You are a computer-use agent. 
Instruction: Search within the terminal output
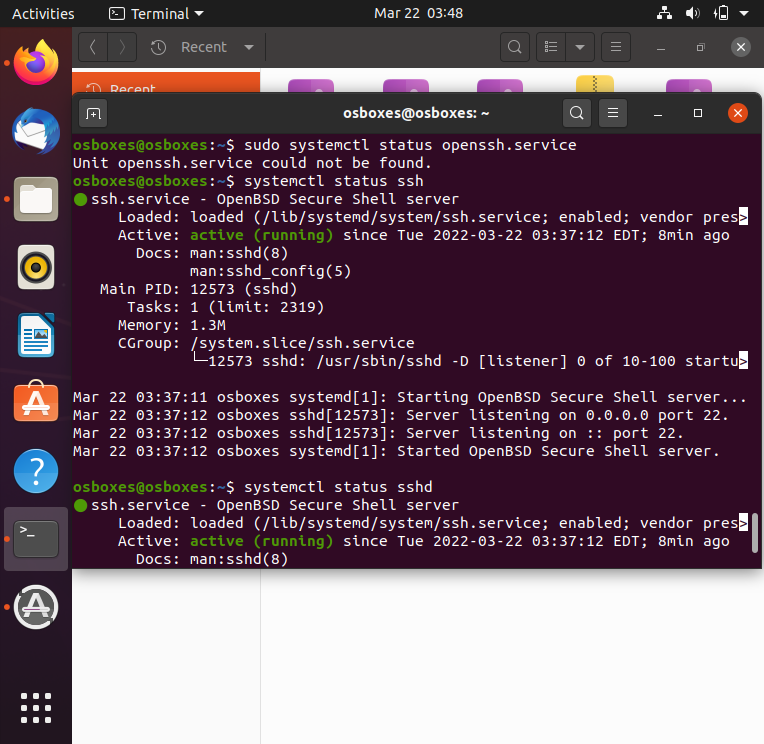point(577,113)
